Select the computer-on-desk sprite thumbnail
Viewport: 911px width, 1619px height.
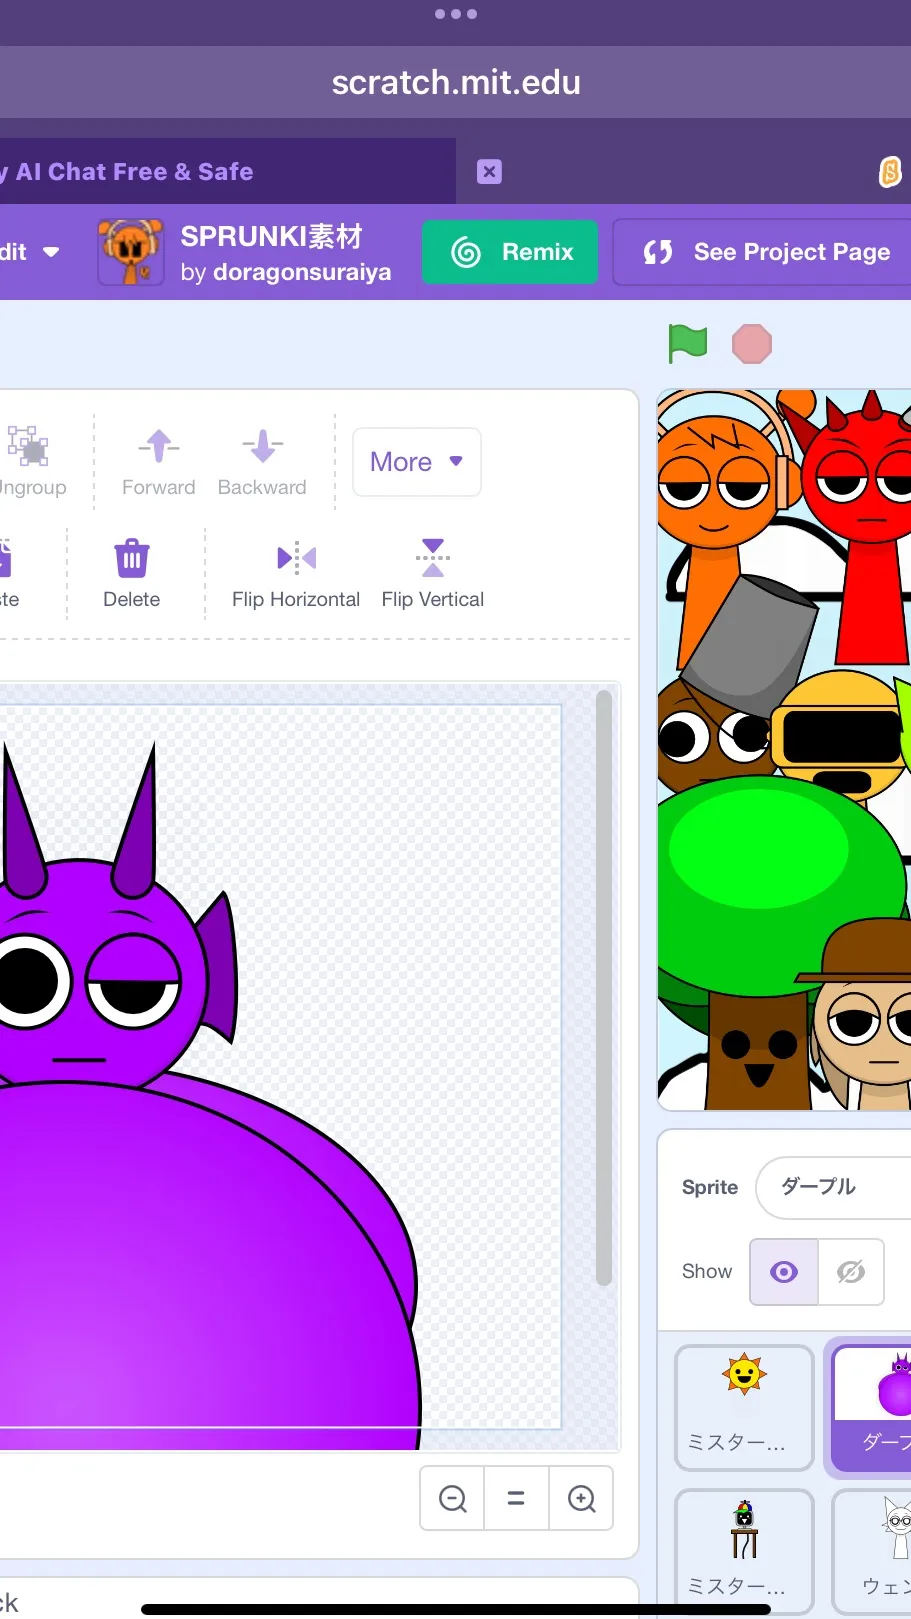[x=744, y=1551]
